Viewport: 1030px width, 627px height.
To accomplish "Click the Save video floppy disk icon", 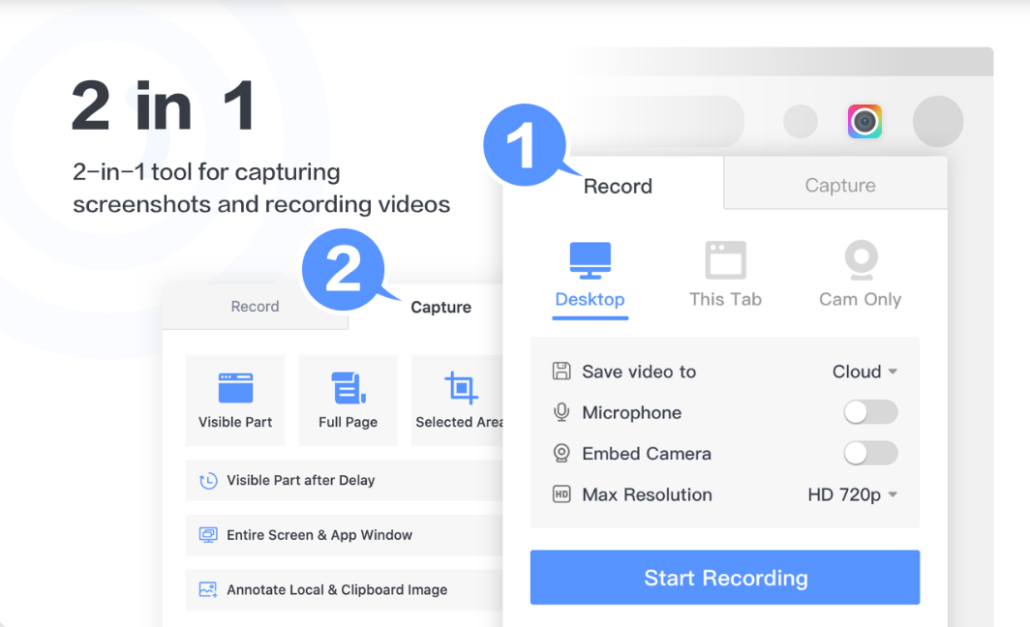I will [x=561, y=371].
